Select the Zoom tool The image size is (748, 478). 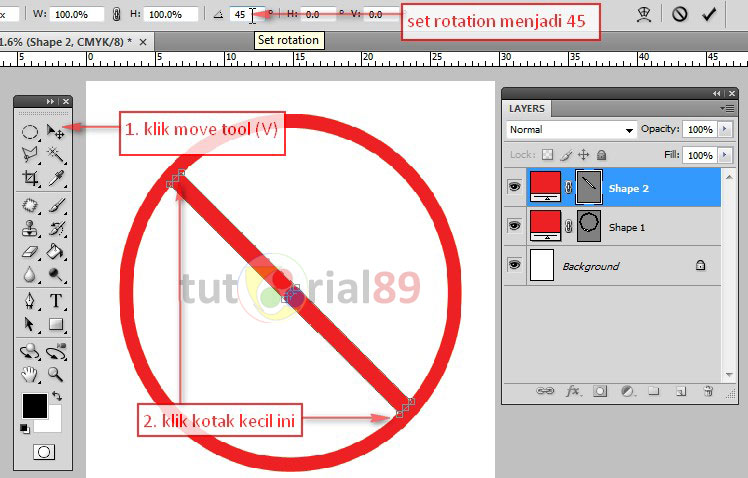[x=55, y=374]
